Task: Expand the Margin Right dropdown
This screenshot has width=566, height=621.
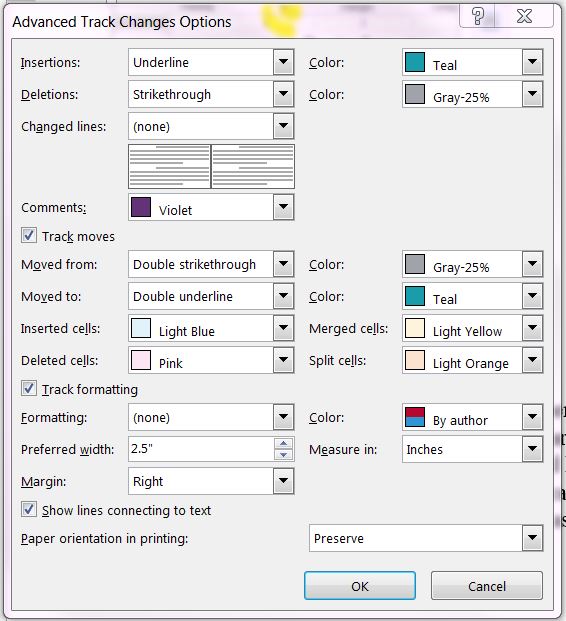Action: pos(283,481)
